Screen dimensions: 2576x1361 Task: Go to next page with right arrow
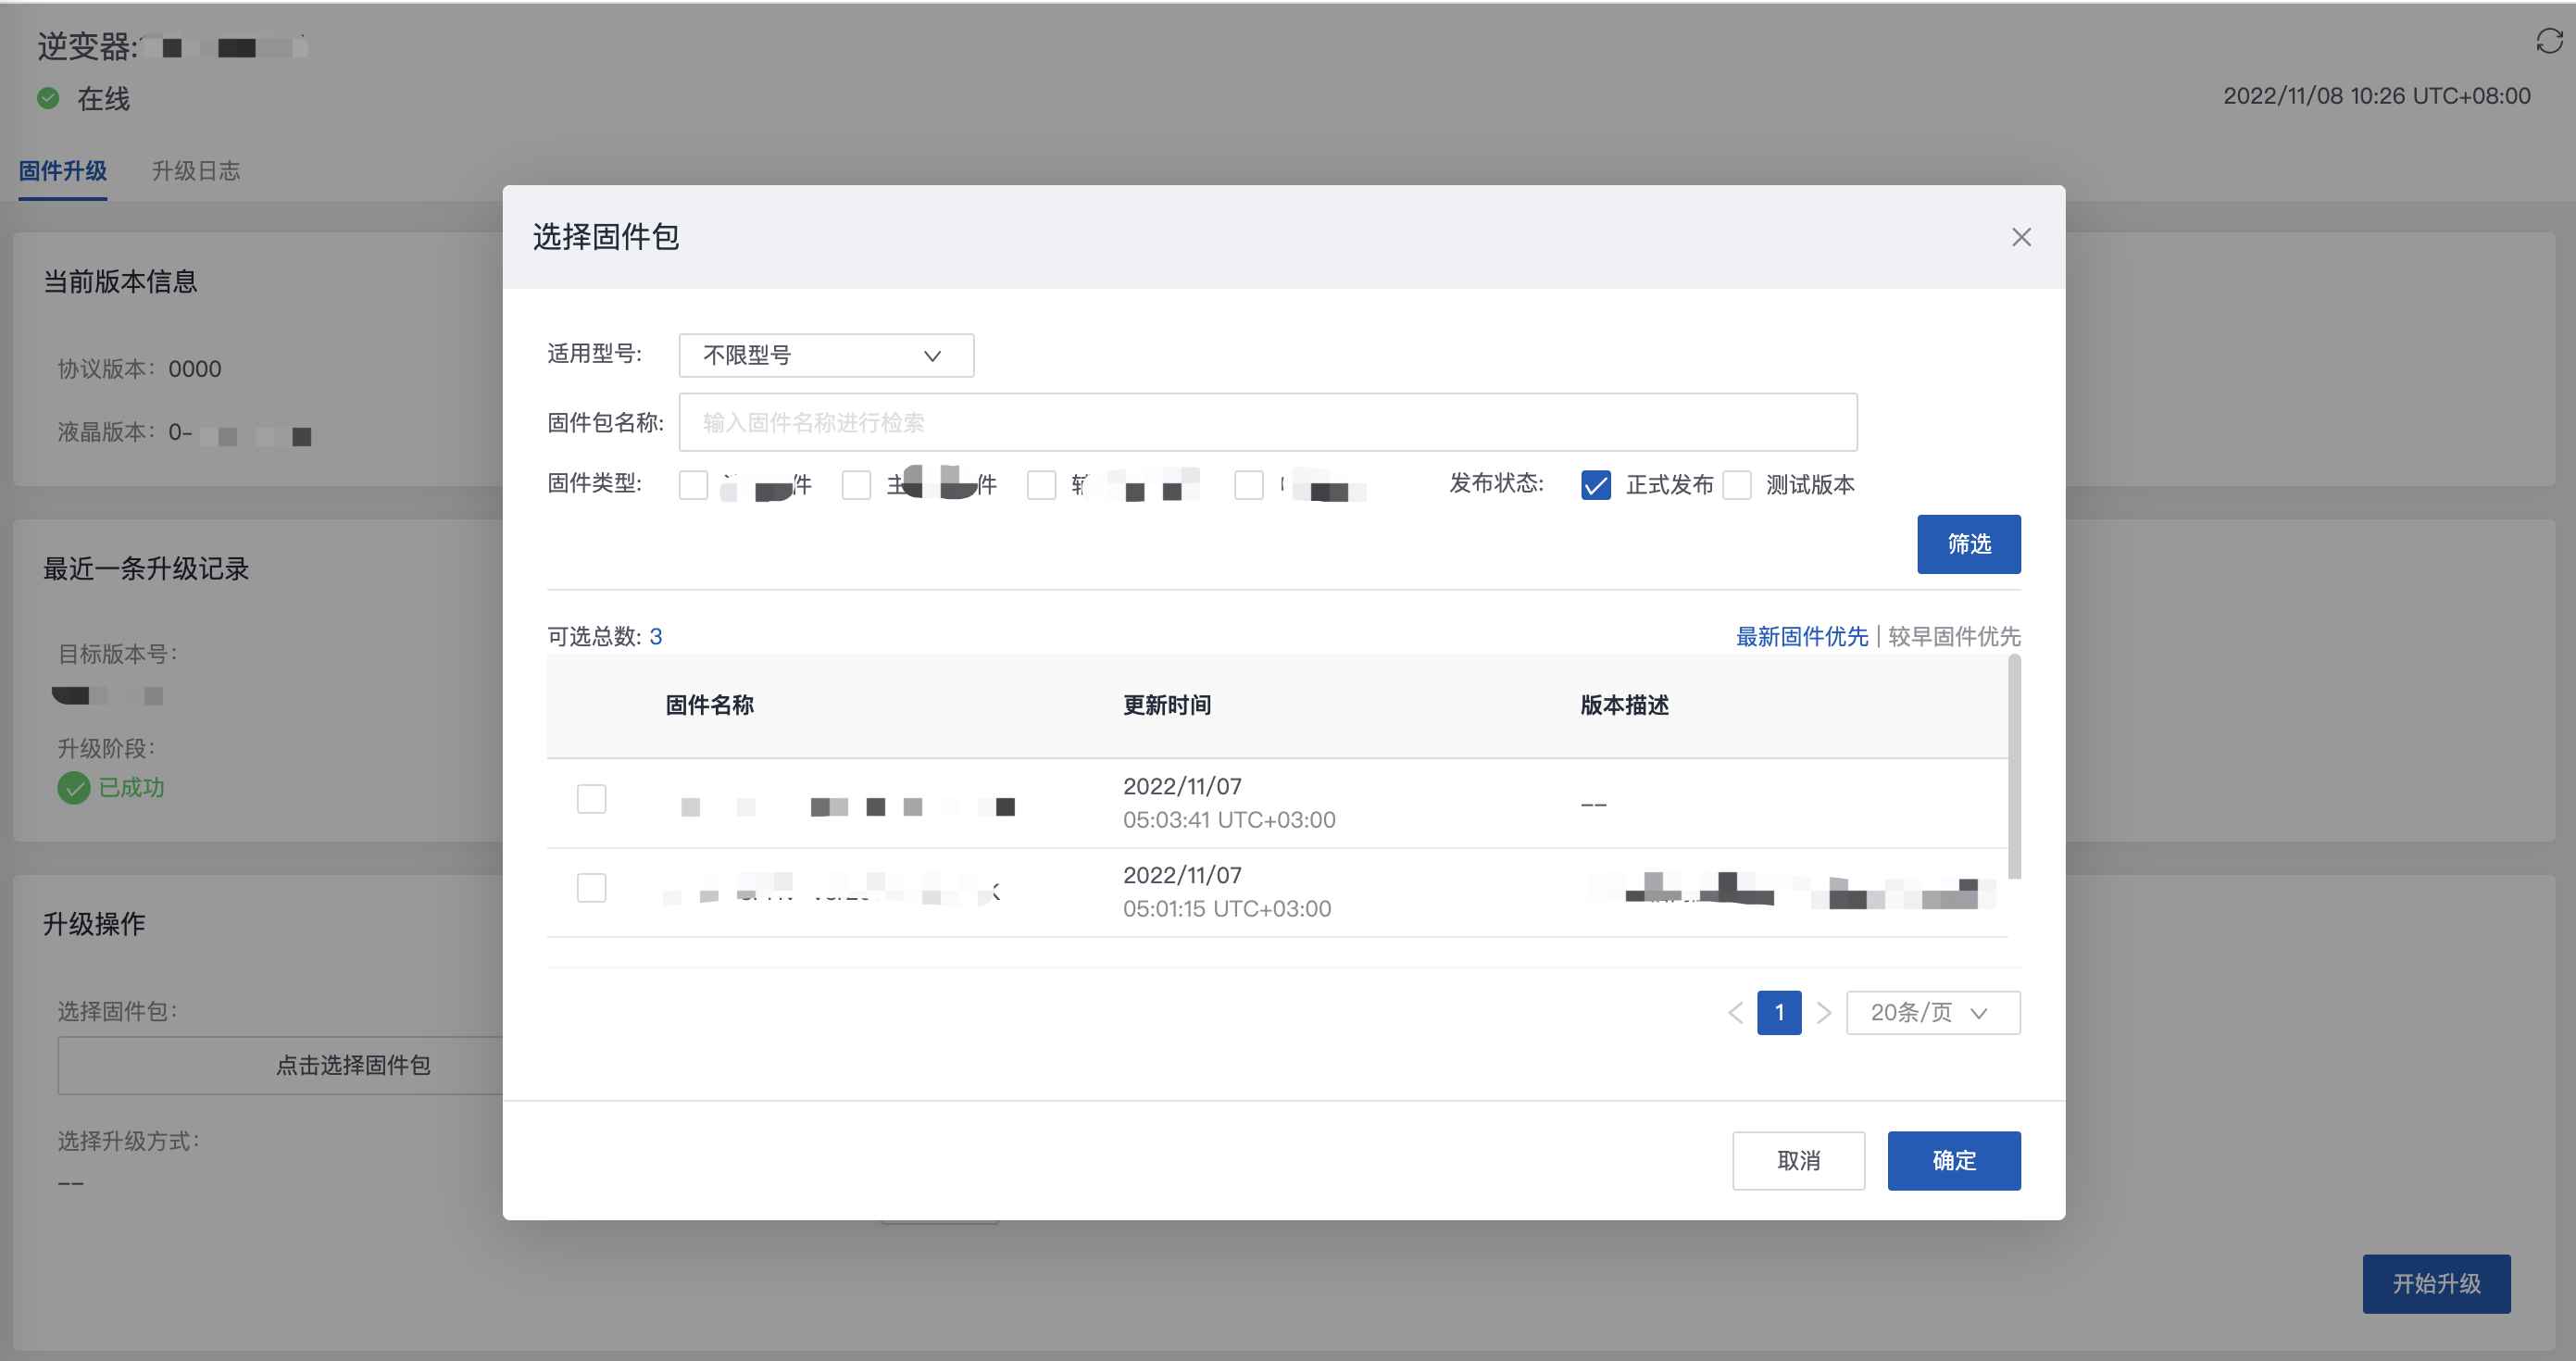point(1824,1013)
